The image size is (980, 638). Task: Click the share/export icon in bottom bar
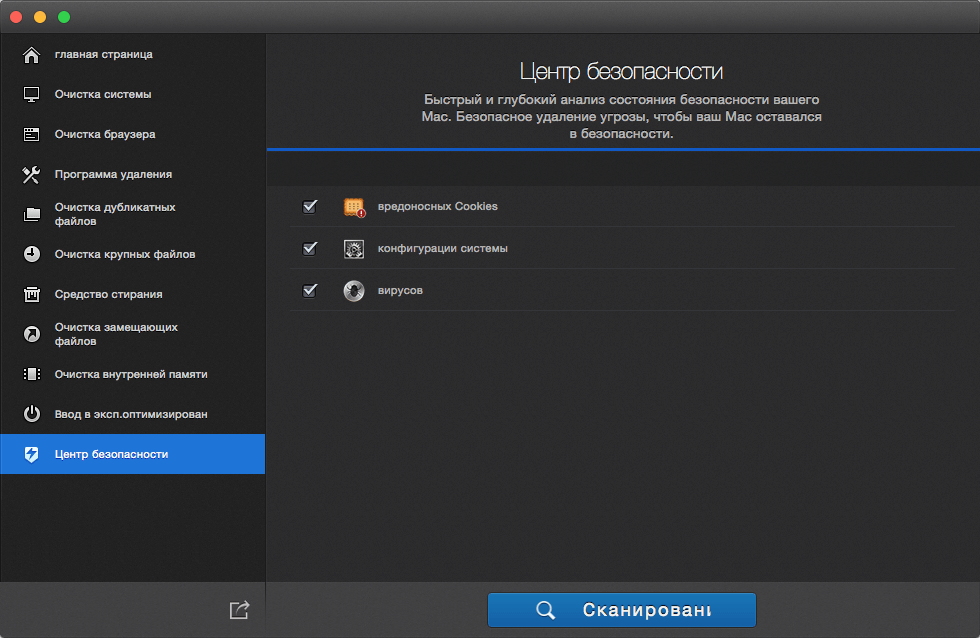pos(239,610)
